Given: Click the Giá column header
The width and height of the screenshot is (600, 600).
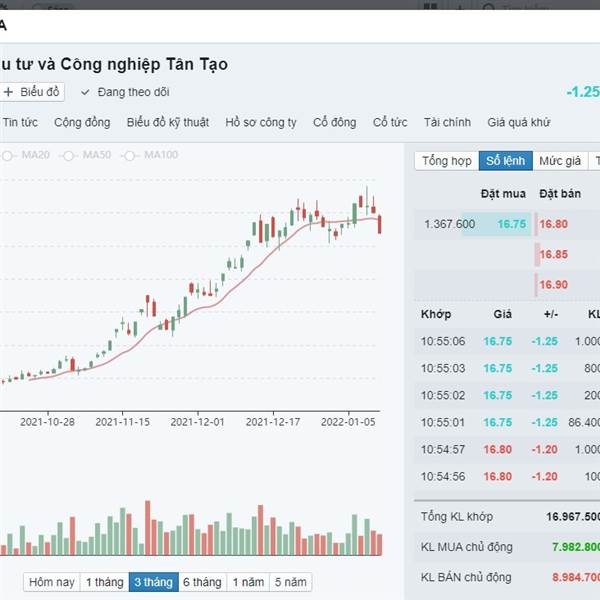Looking at the screenshot, I should pyautogui.click(x=502, y=314).
